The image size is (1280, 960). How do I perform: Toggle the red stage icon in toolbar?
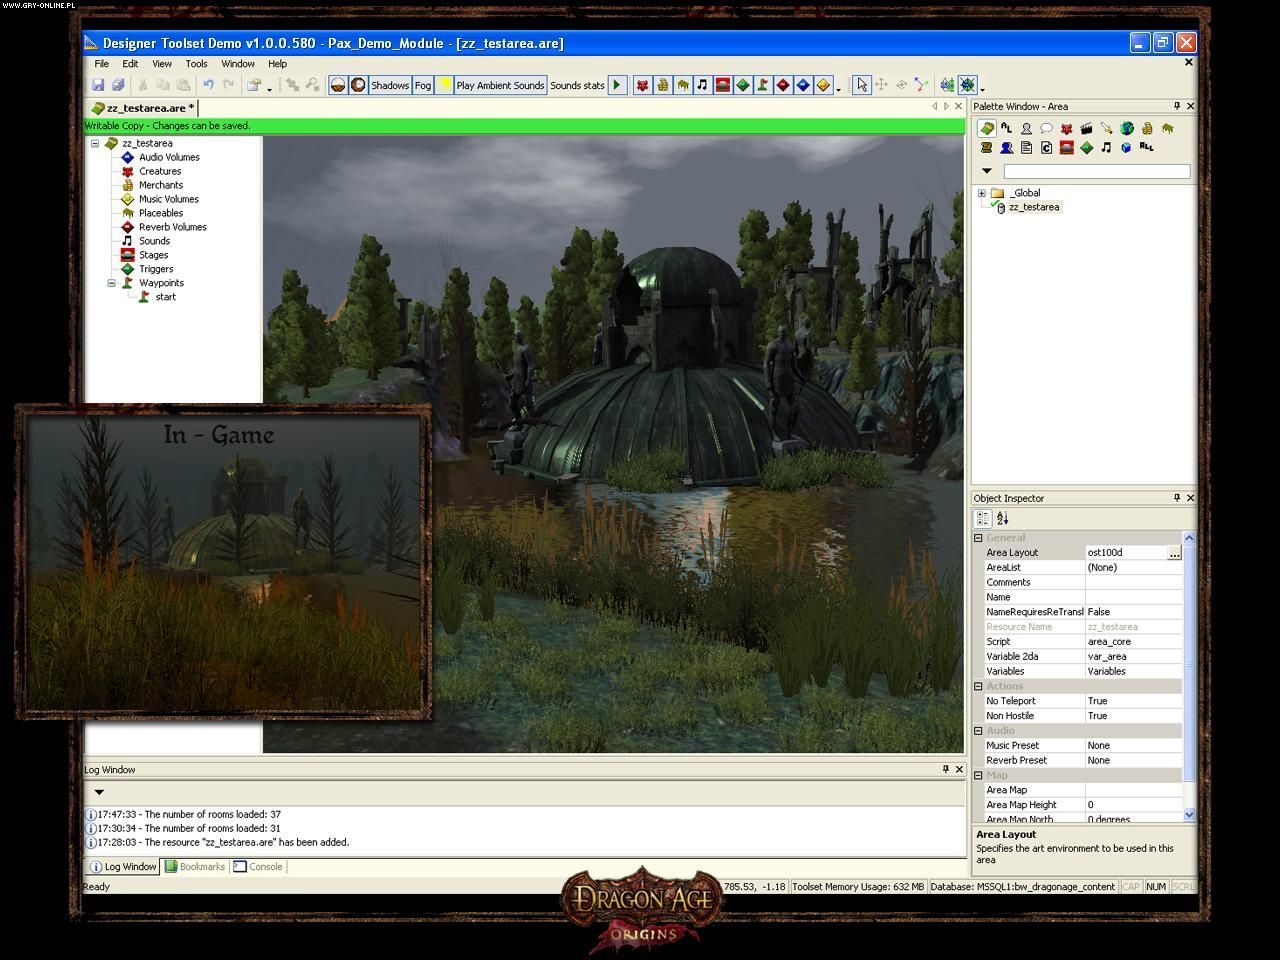point(722,86)
